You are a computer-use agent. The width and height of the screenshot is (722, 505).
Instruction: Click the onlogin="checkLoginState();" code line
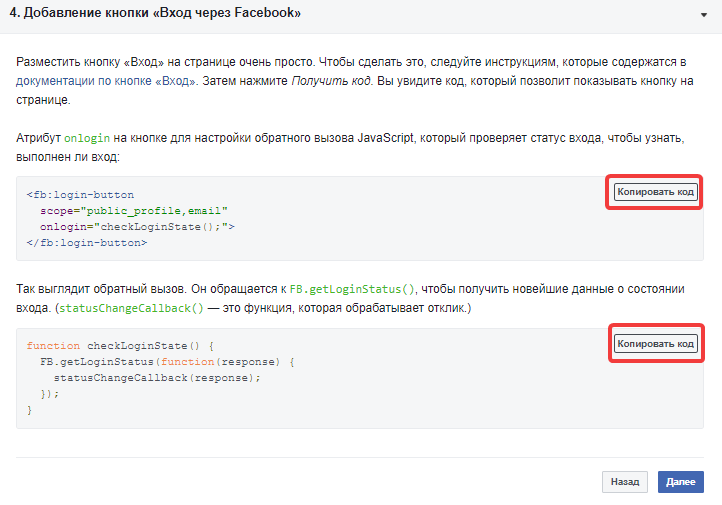pyautogui.click(x=137, y=227)
